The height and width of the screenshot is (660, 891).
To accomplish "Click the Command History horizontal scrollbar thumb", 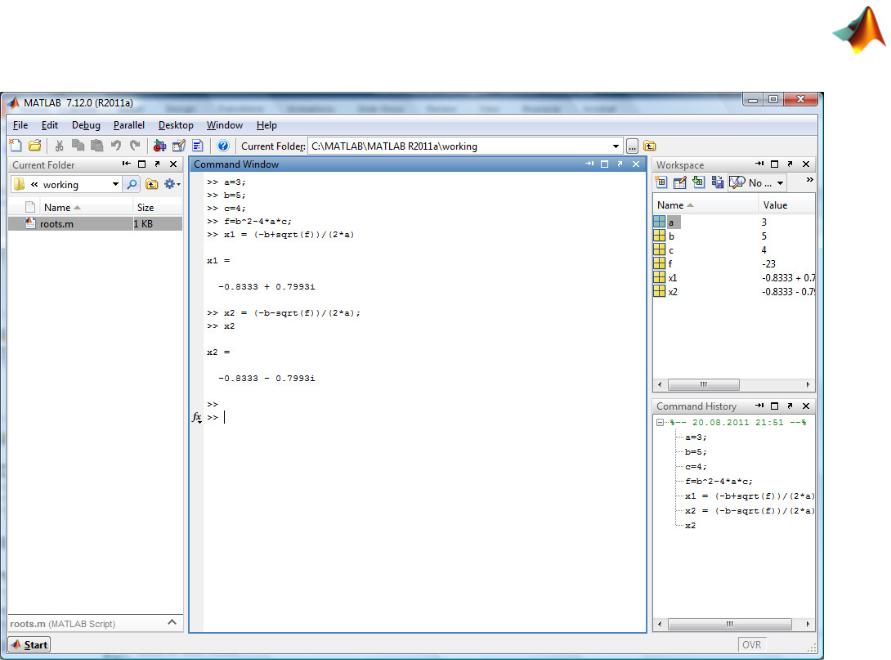I will point(730,624).
